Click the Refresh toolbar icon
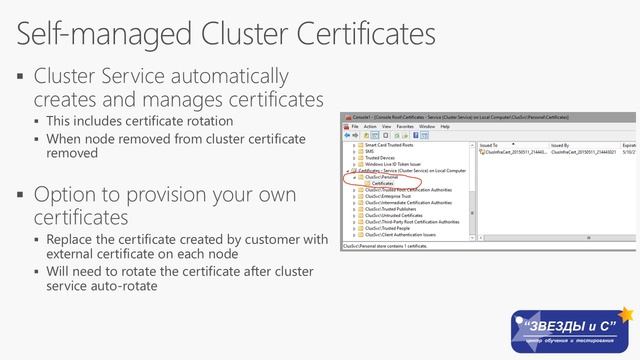 pos(397,136)
